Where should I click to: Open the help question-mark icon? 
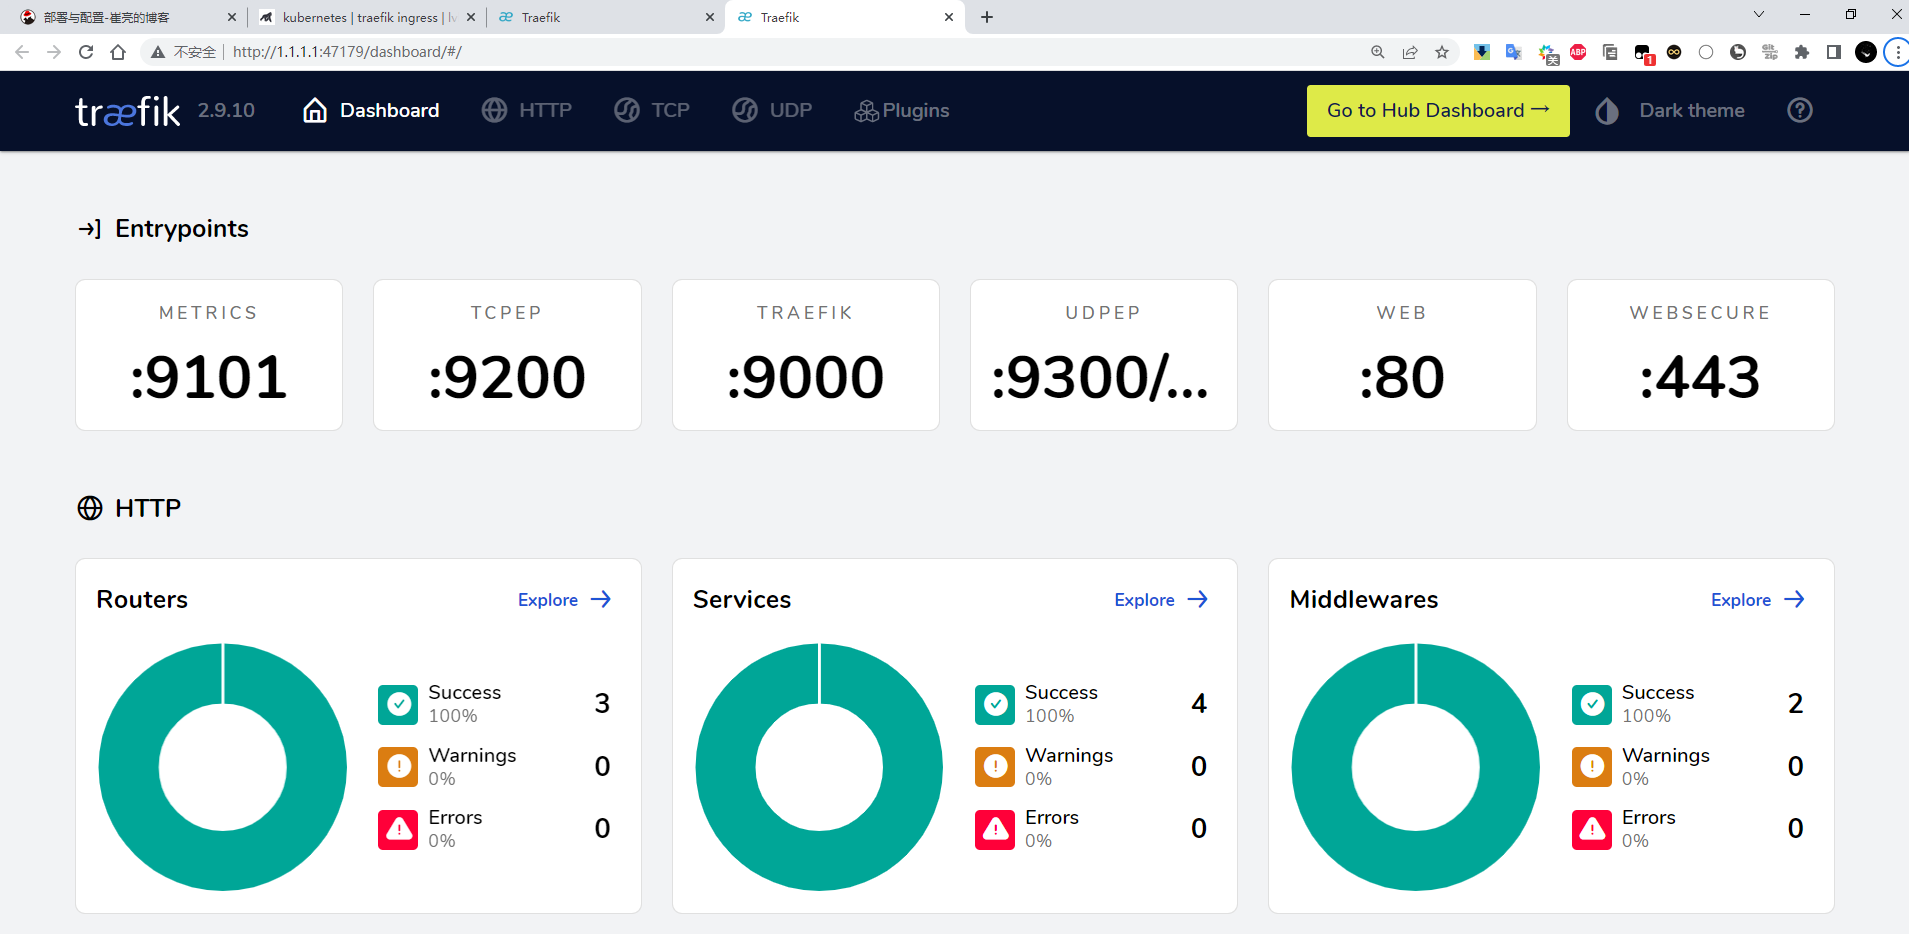1800,110
